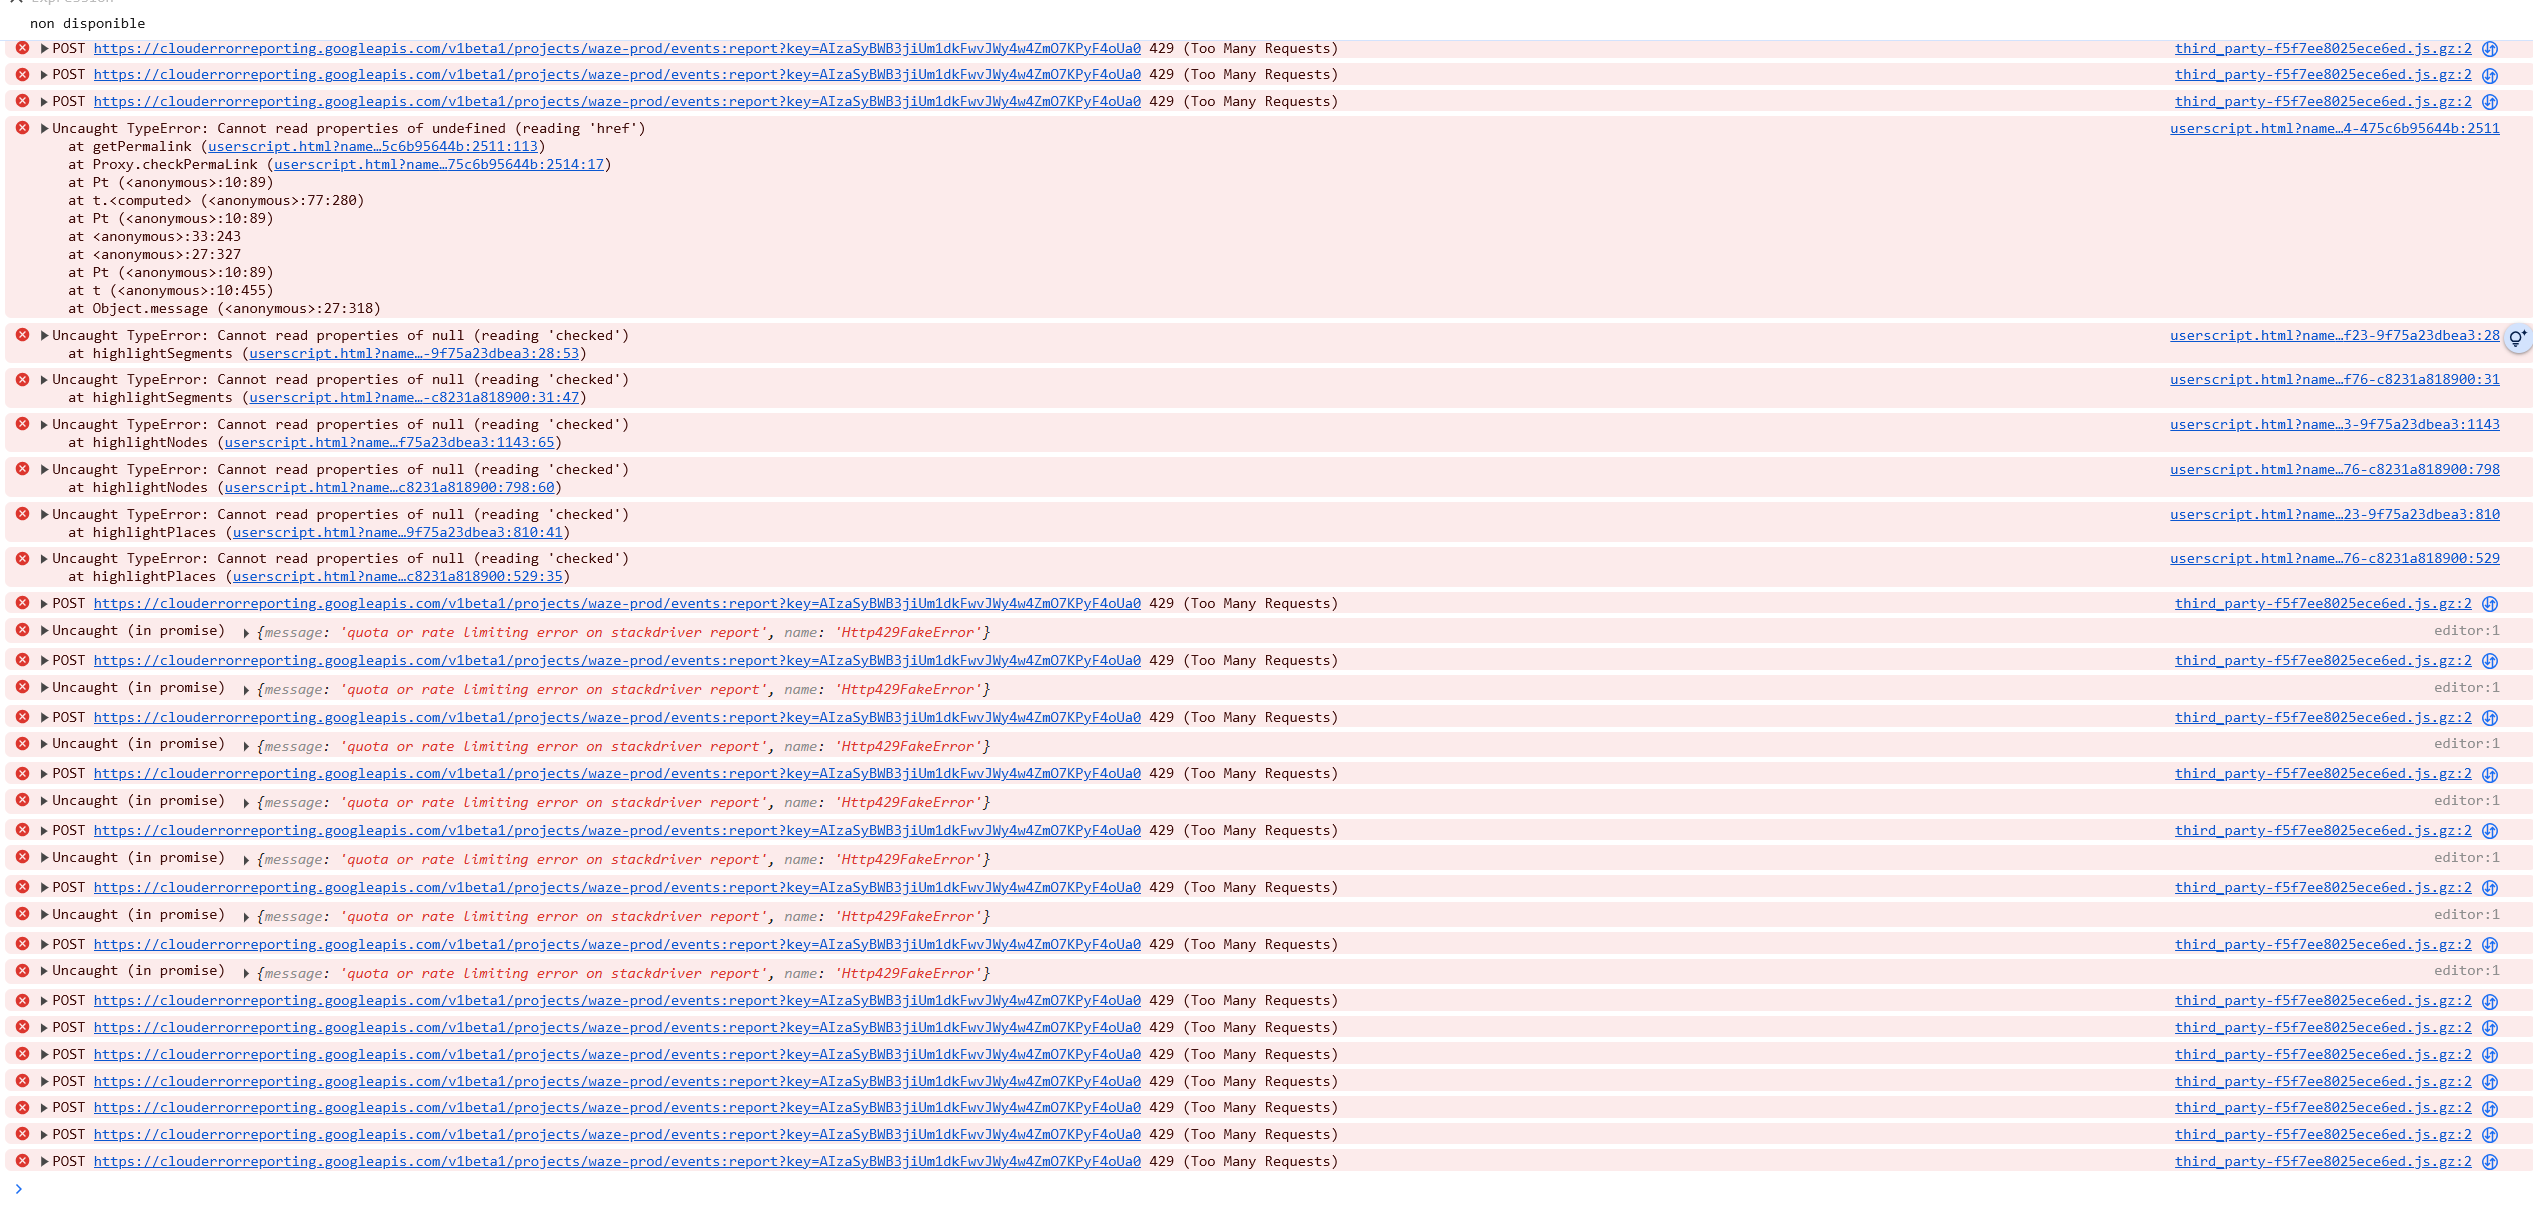Open the getPermalink userscript link 2511:113
Image resolution: width=2533 pixels, height=1205 pixels.
pos(372,147)
